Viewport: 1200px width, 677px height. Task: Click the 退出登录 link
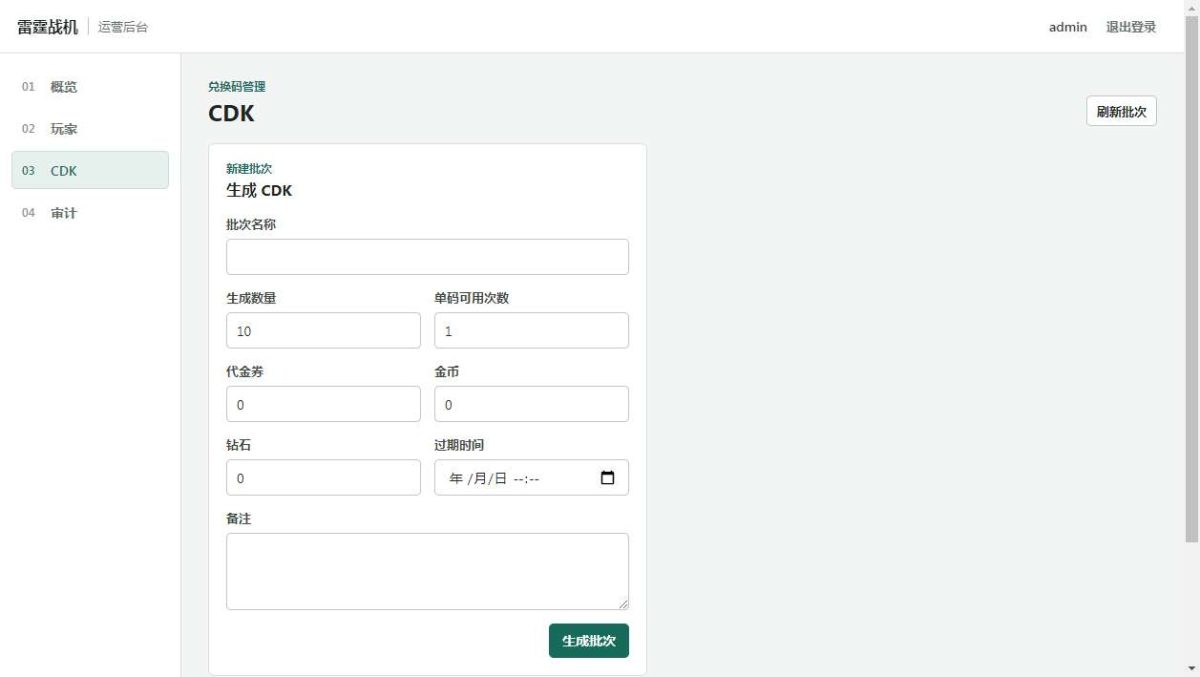[x=1131, y=27]
